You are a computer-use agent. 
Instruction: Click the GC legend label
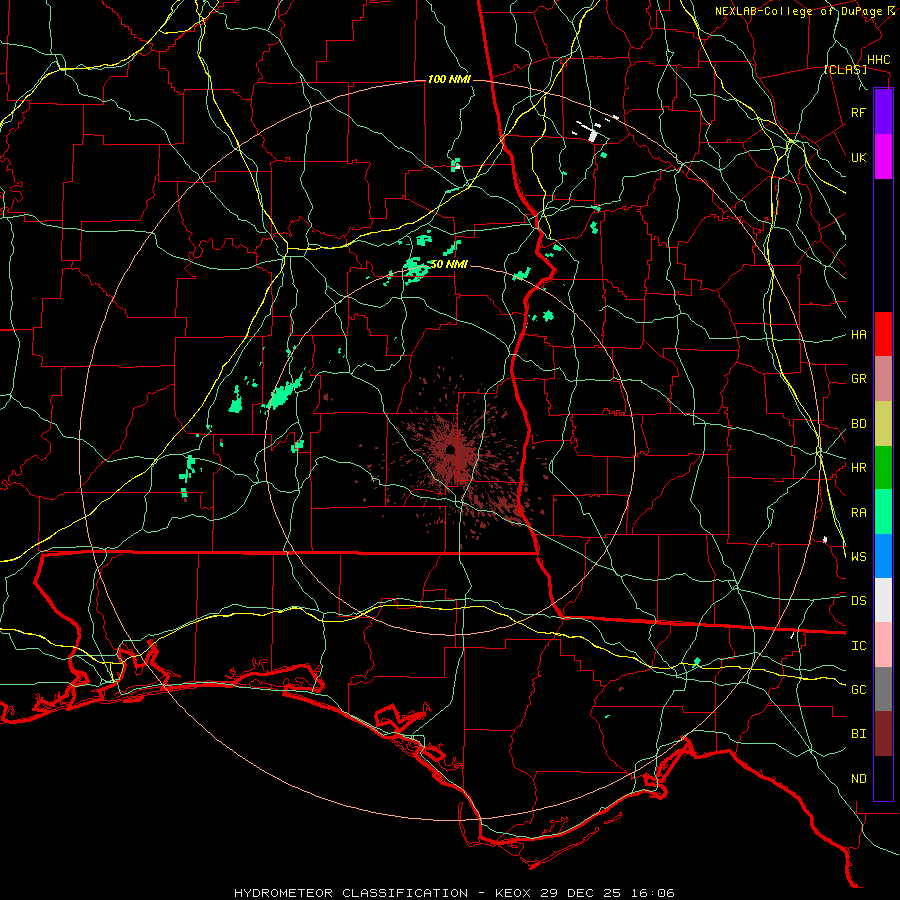[858, 689]
